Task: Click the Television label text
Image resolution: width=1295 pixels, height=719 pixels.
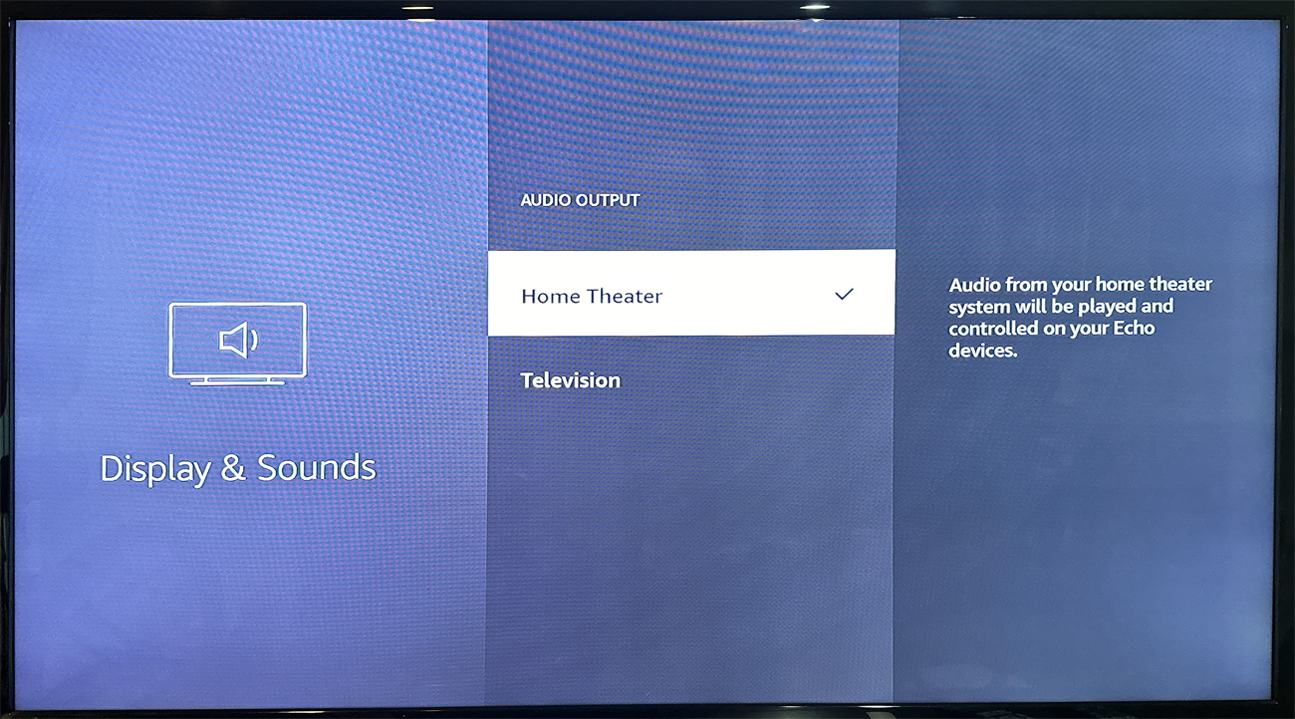Action: click(x=570, y=381)
